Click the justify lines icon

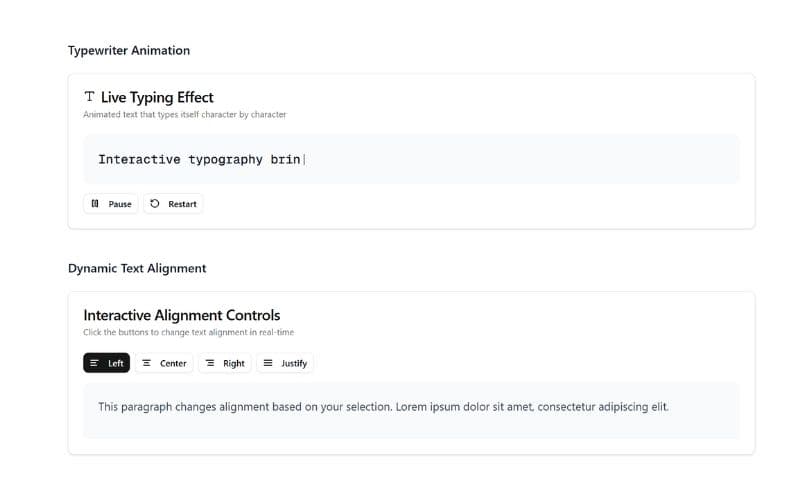(268, 363)
